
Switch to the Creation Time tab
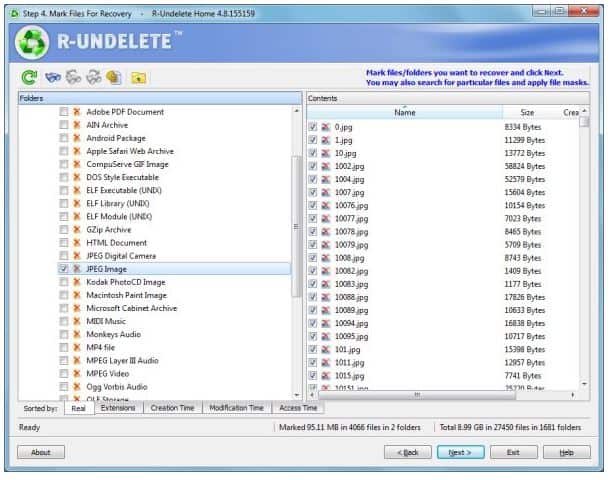pos(173,408)
